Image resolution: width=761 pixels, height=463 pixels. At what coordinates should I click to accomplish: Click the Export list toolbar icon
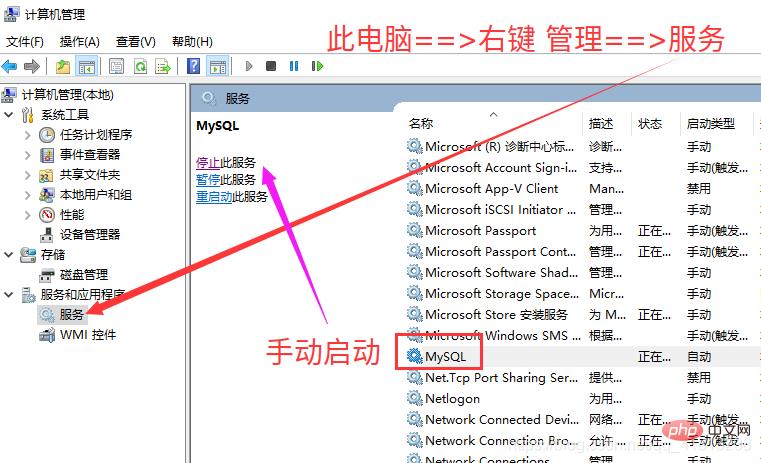pyautogui.click(x=163, y=66)
